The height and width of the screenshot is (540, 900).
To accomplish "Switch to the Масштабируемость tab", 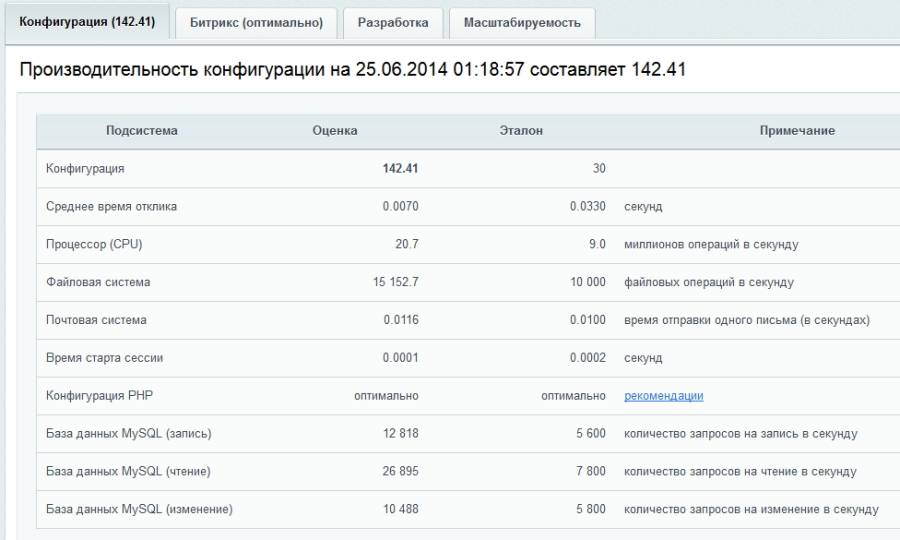I will click(522, 23).
